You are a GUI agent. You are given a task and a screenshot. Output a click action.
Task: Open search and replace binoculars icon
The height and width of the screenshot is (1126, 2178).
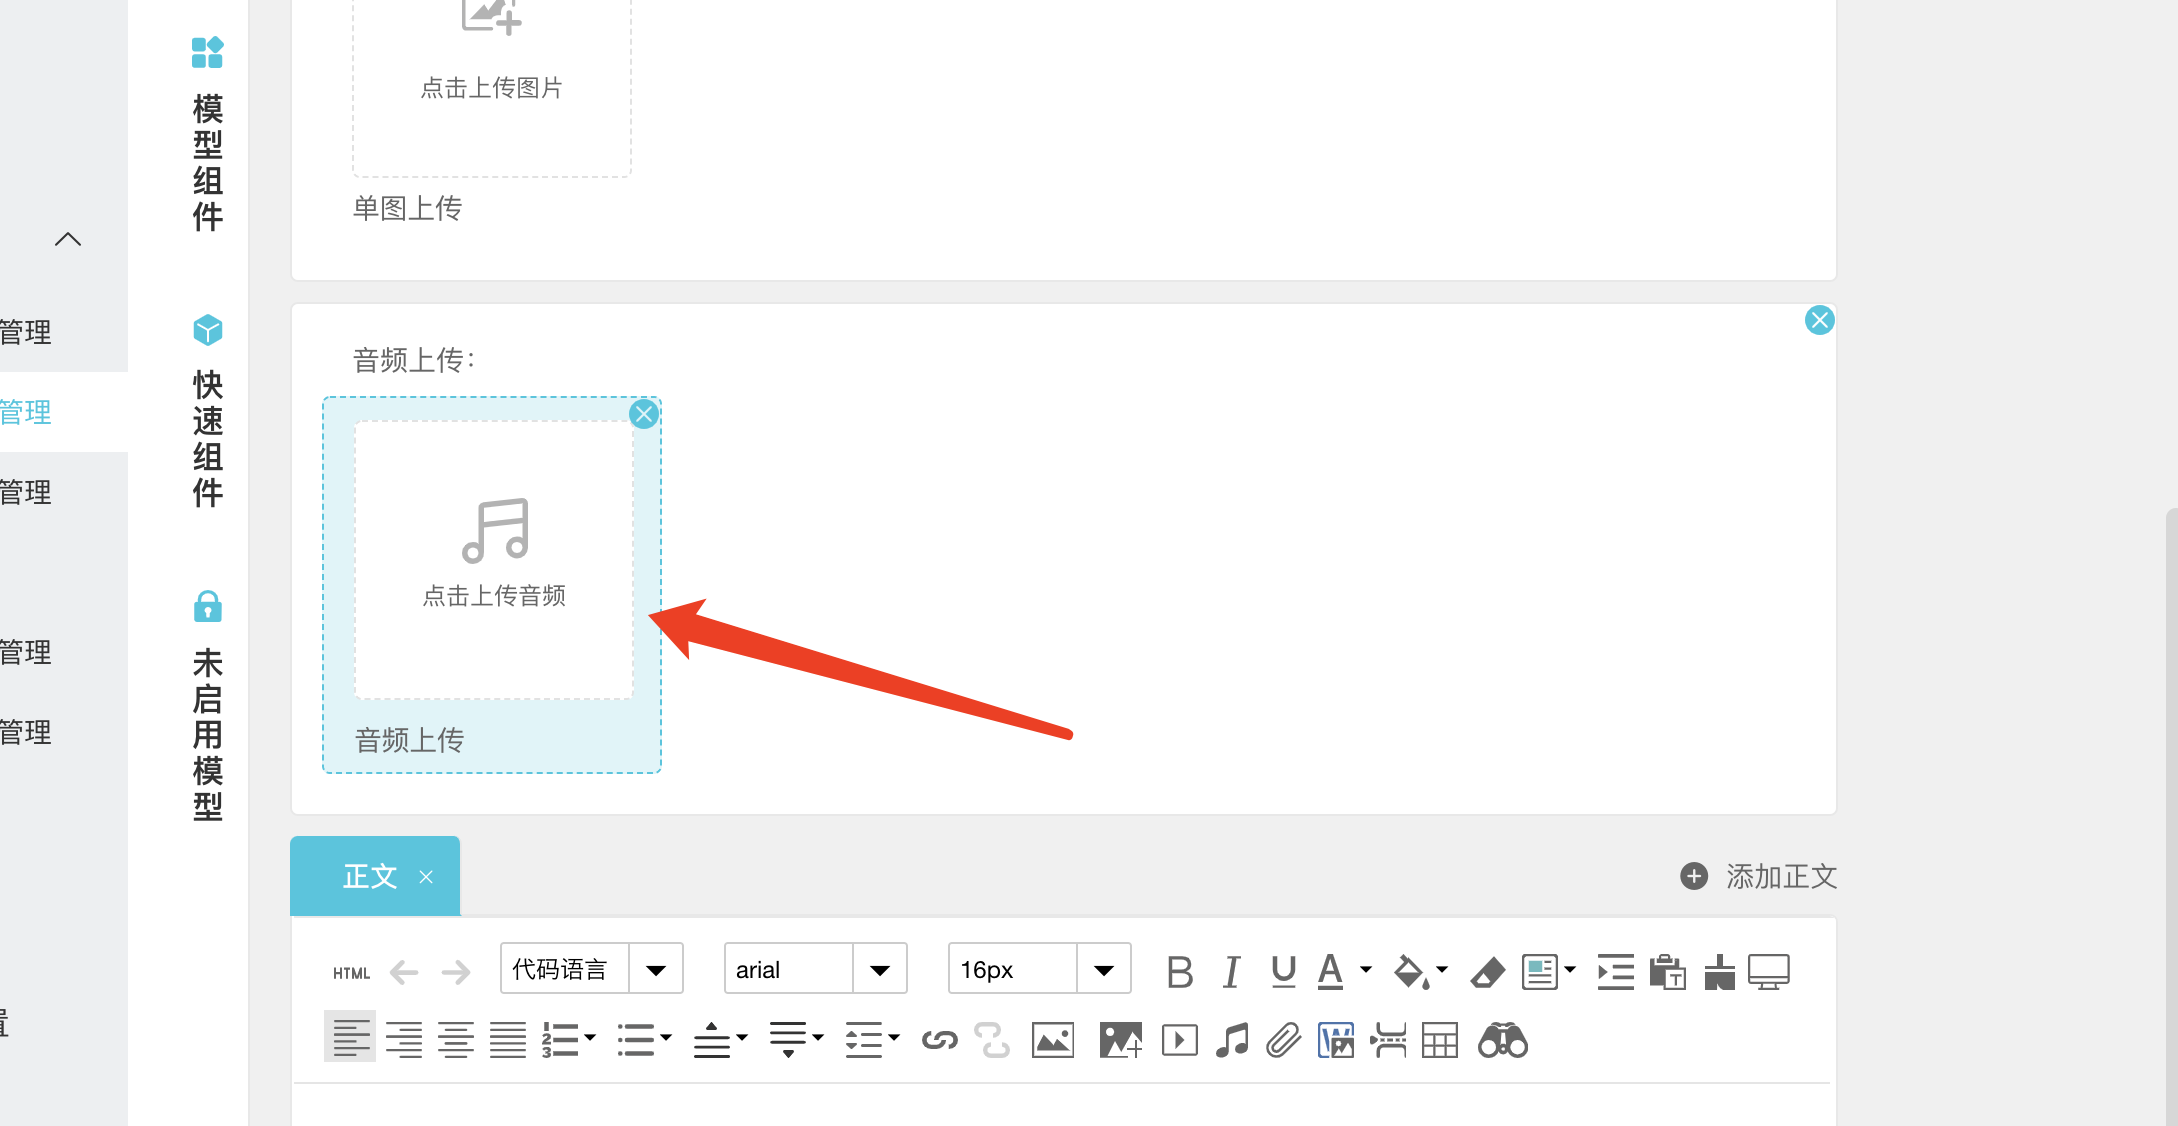click(x=1502, y=1041)
